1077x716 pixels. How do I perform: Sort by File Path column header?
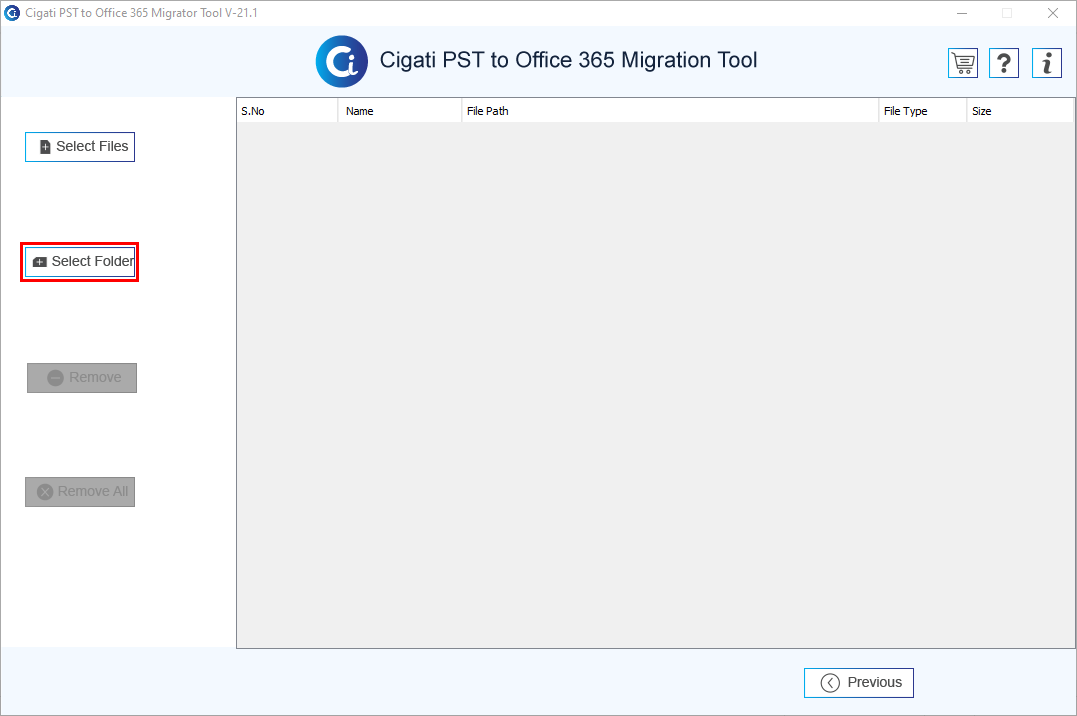pyautogui.click(x=670, y=111)
